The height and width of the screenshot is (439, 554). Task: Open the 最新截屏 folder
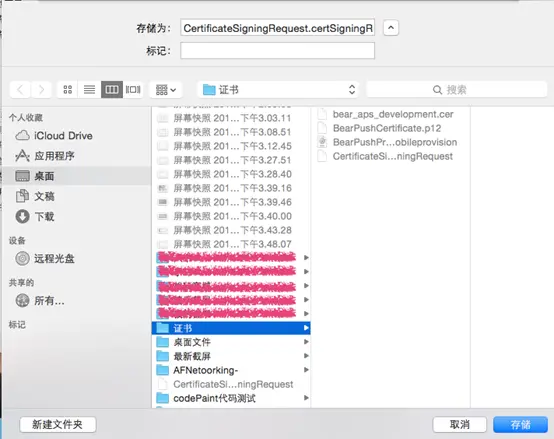[x=231, y=356]
